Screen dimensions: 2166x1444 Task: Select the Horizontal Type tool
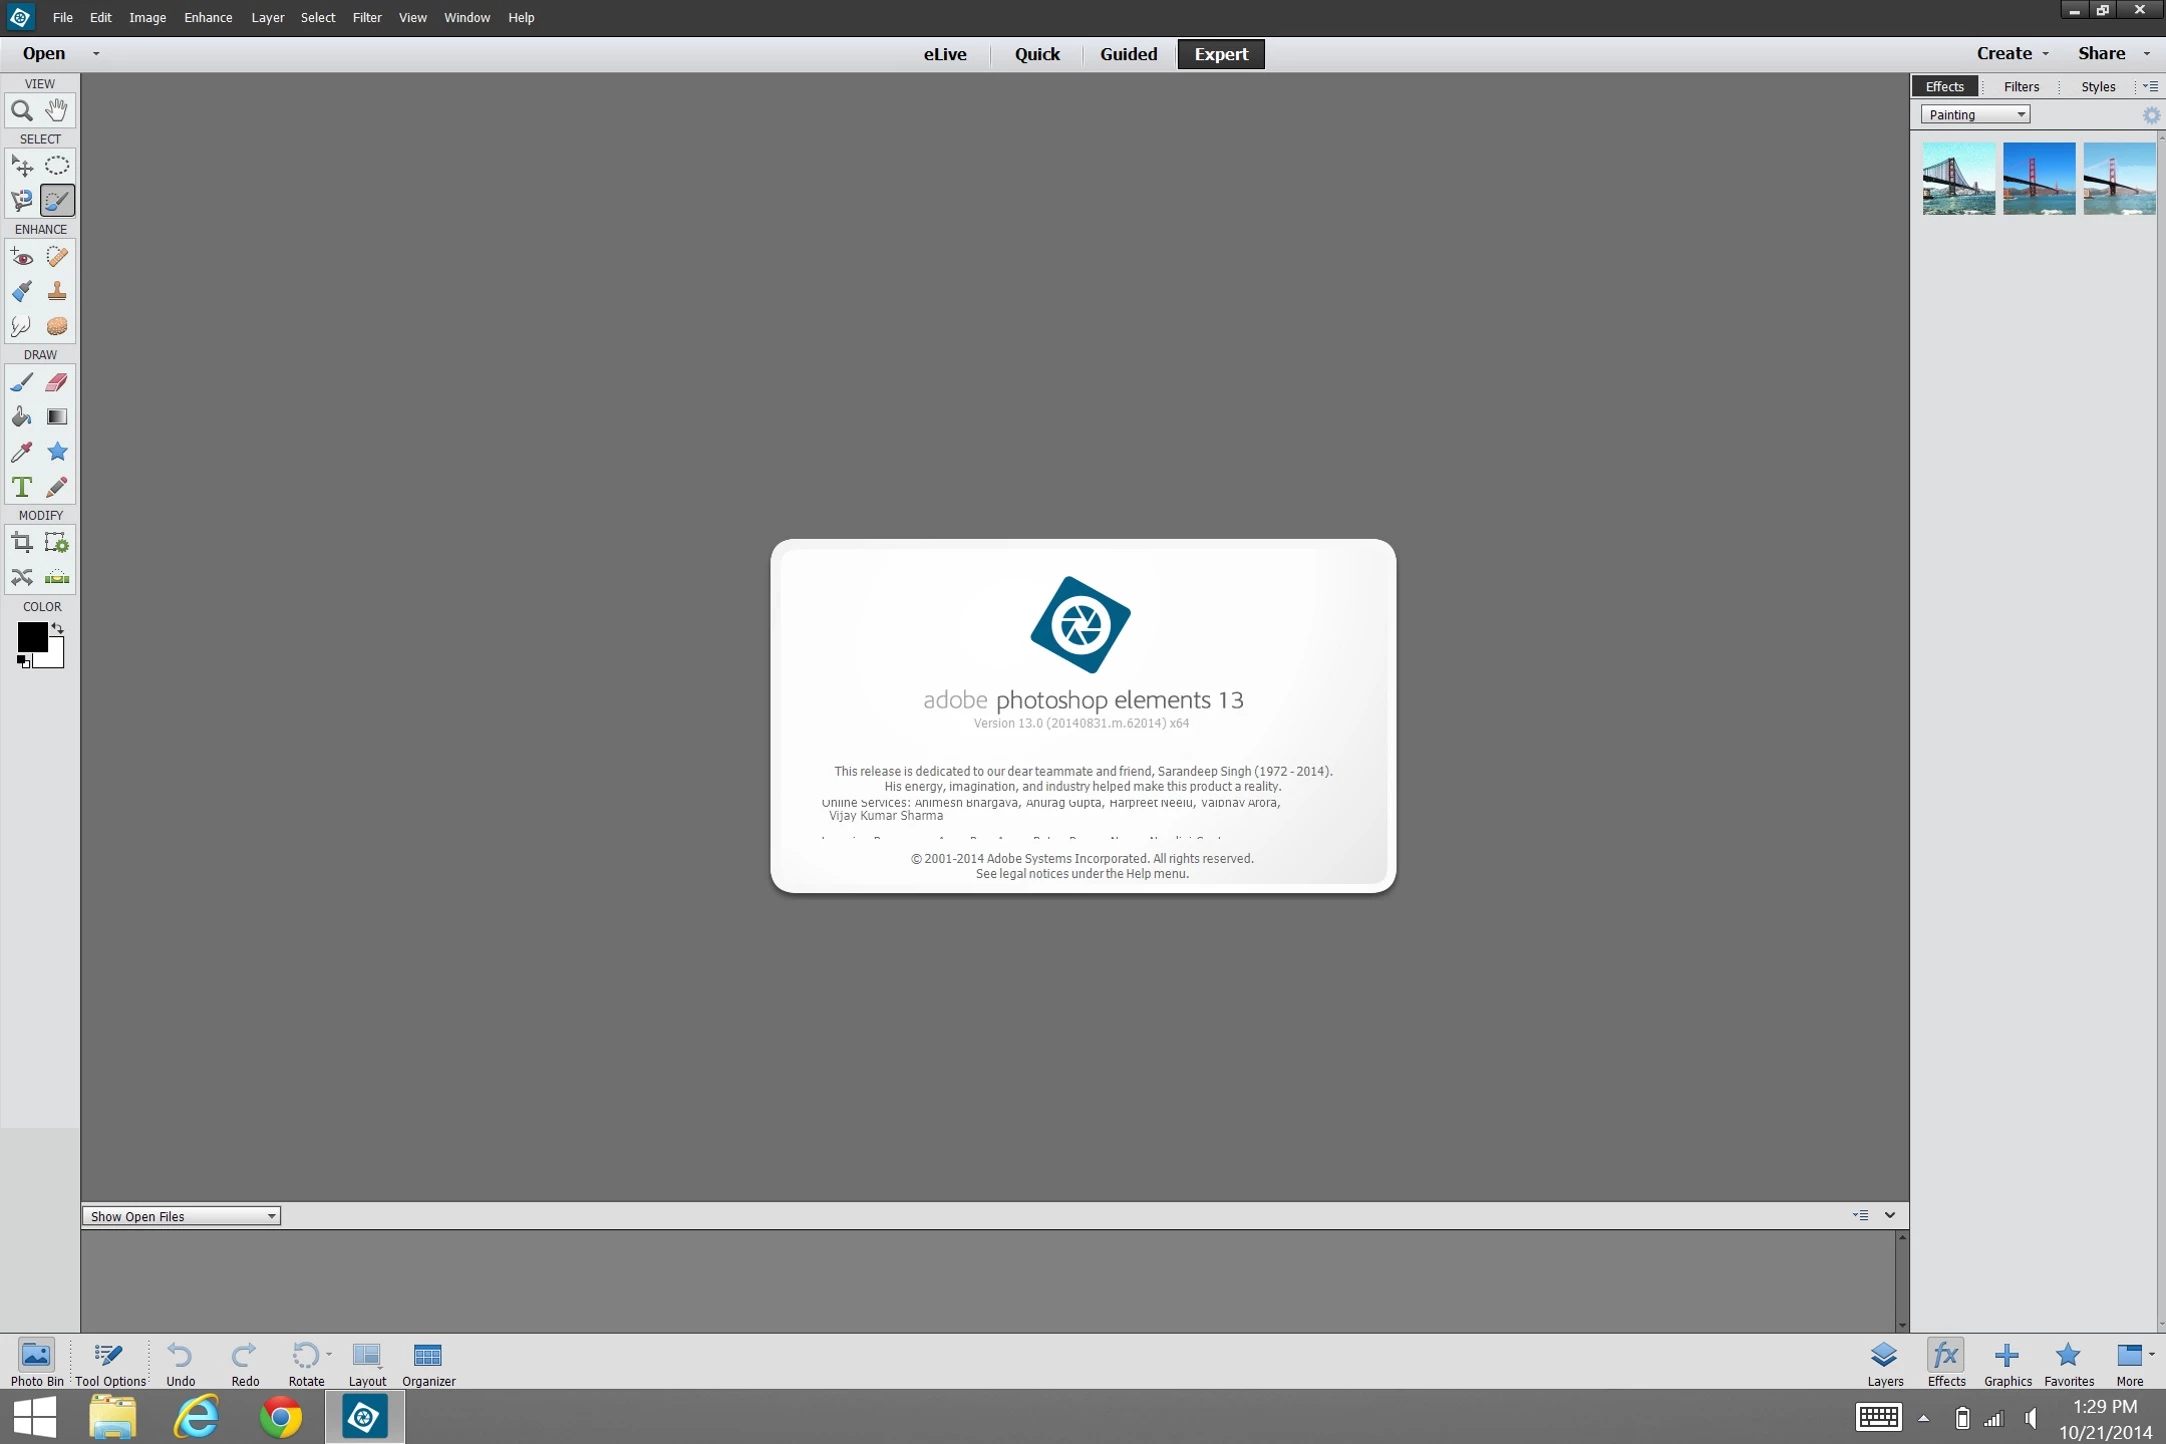[21, 487]
